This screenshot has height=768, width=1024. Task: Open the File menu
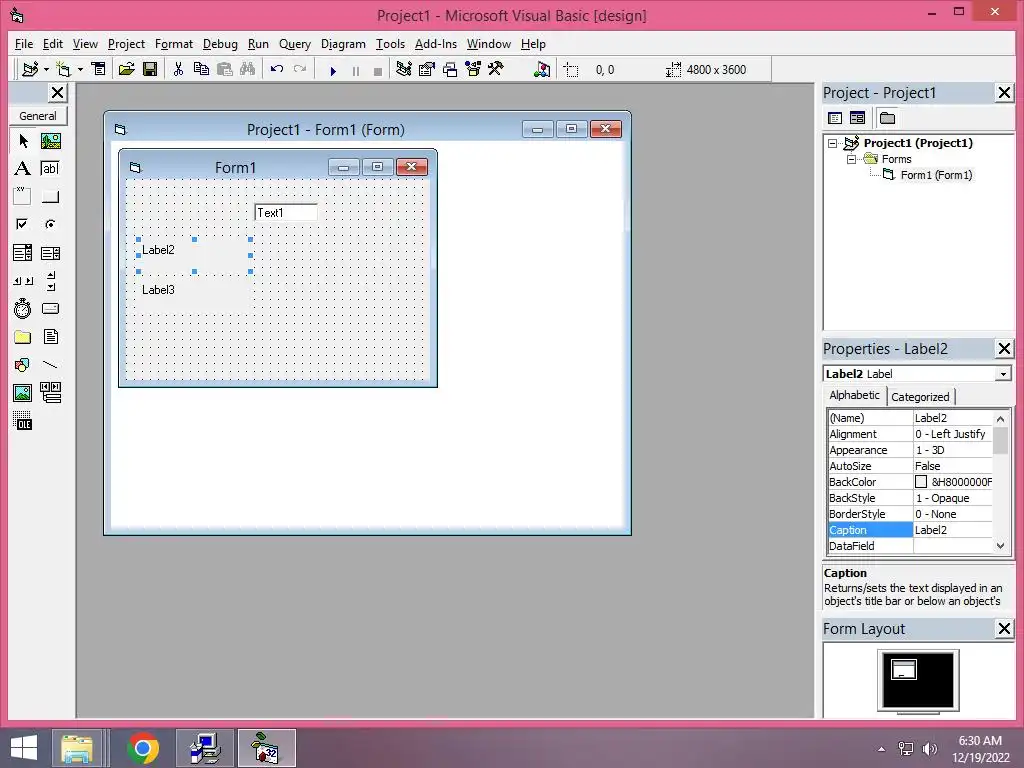click(x=24, y=44)
